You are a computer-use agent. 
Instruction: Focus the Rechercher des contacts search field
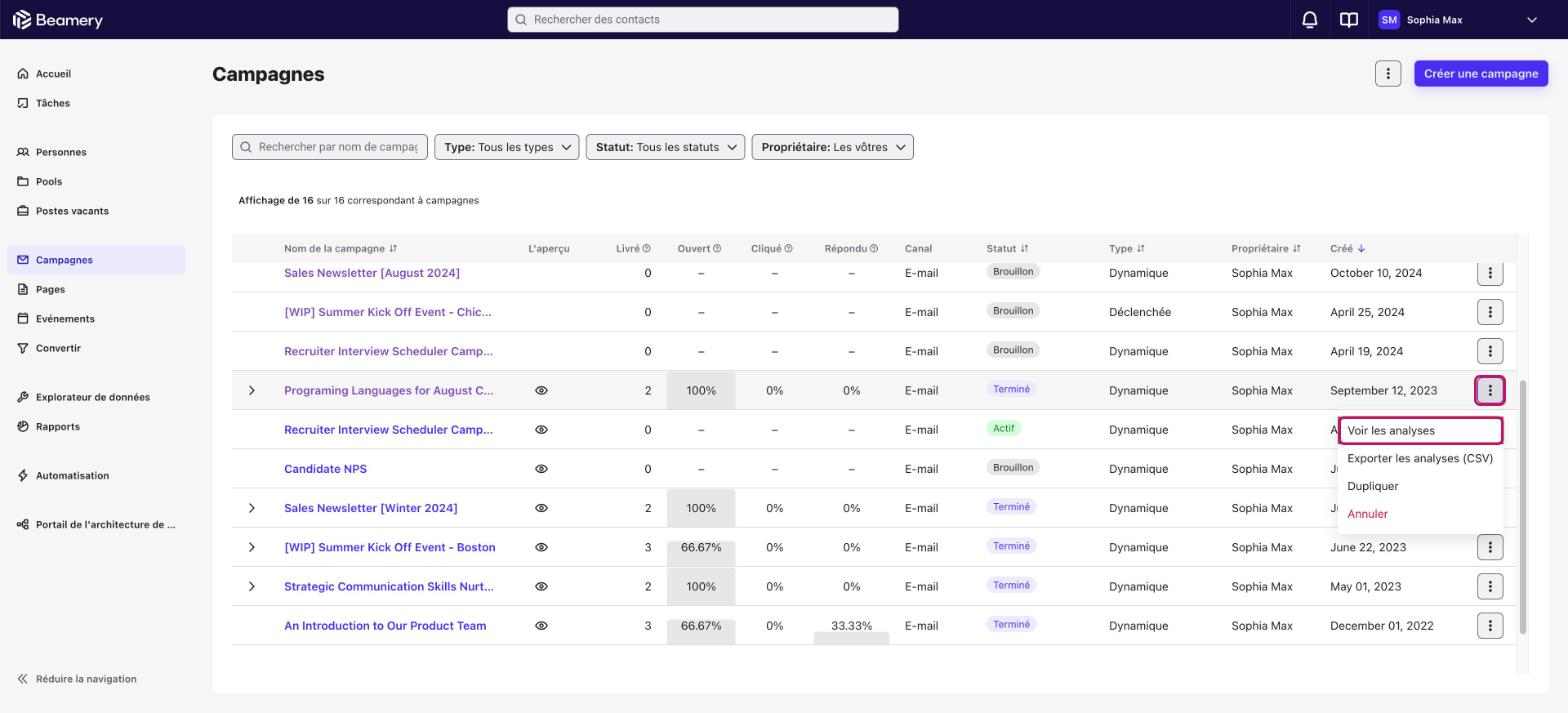pyautogui.click(x=703, y=20)
